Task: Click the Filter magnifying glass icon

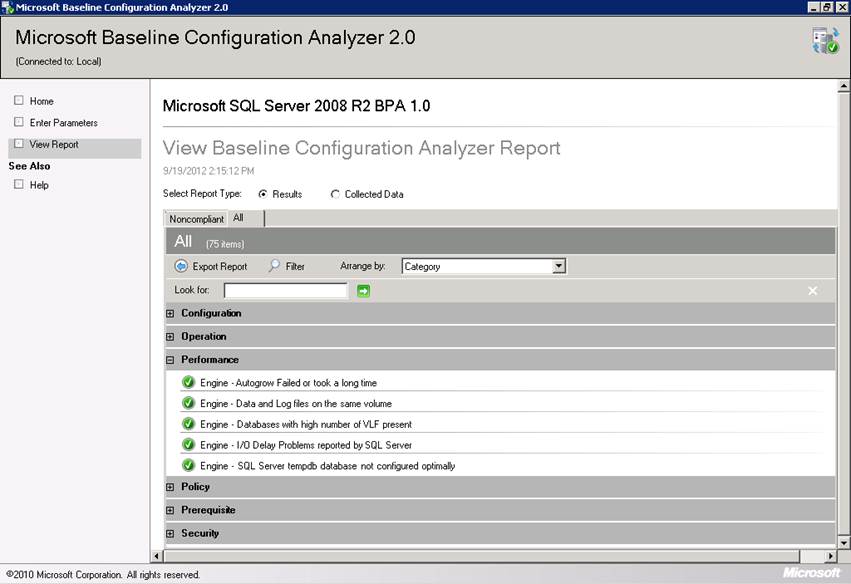Action: pyautogui.click(x=273, y=266)
